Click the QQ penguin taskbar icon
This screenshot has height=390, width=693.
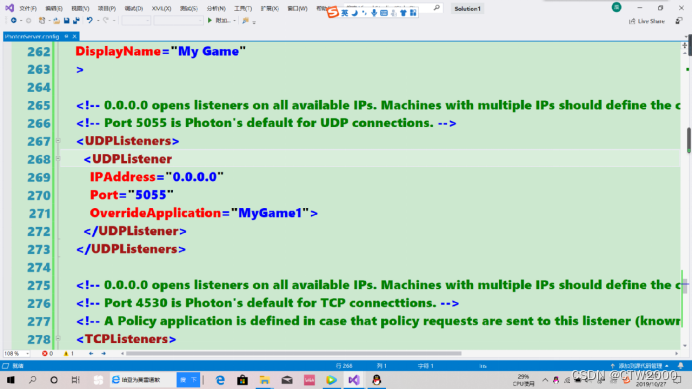[377, 380]
